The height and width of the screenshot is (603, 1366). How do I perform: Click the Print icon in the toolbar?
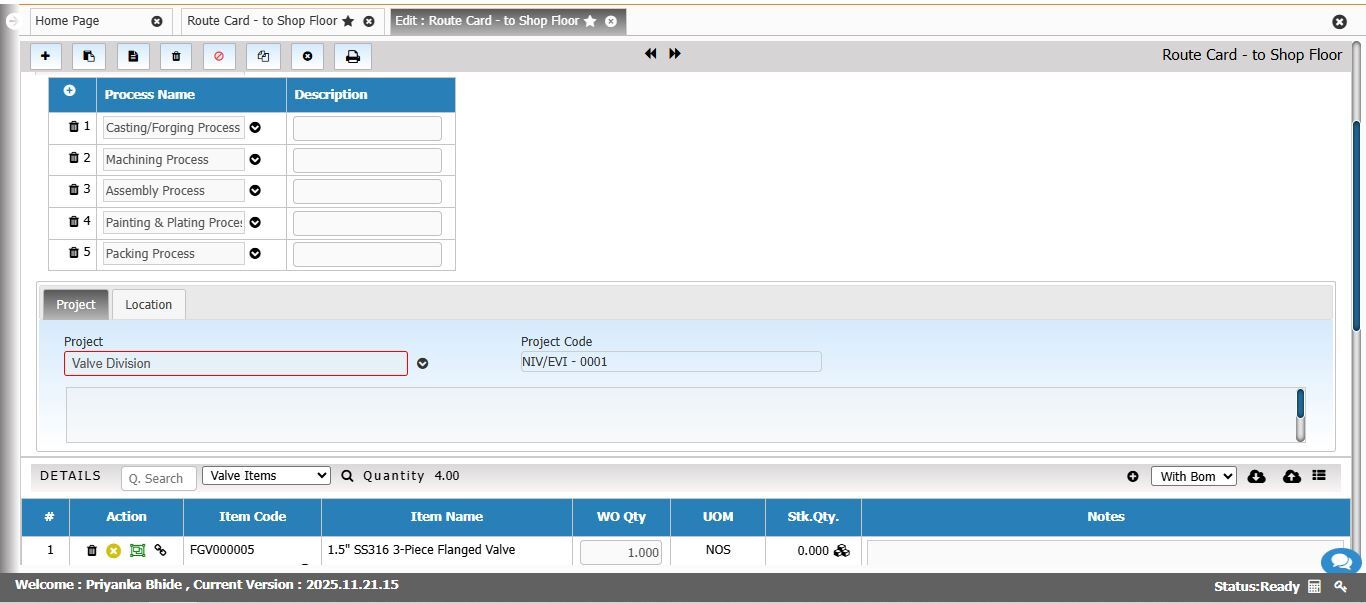tap(352, 57)
